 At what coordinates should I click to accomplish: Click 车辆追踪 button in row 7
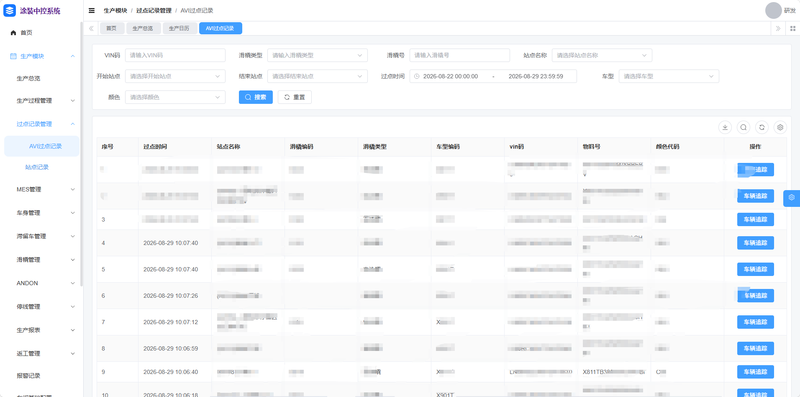click(755, 322)
